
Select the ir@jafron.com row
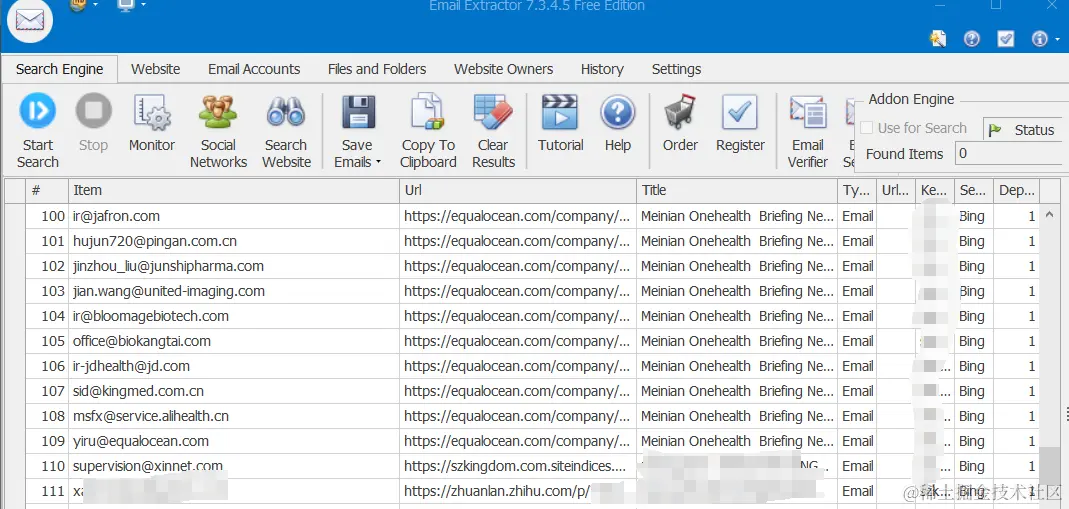pos(532,216)
